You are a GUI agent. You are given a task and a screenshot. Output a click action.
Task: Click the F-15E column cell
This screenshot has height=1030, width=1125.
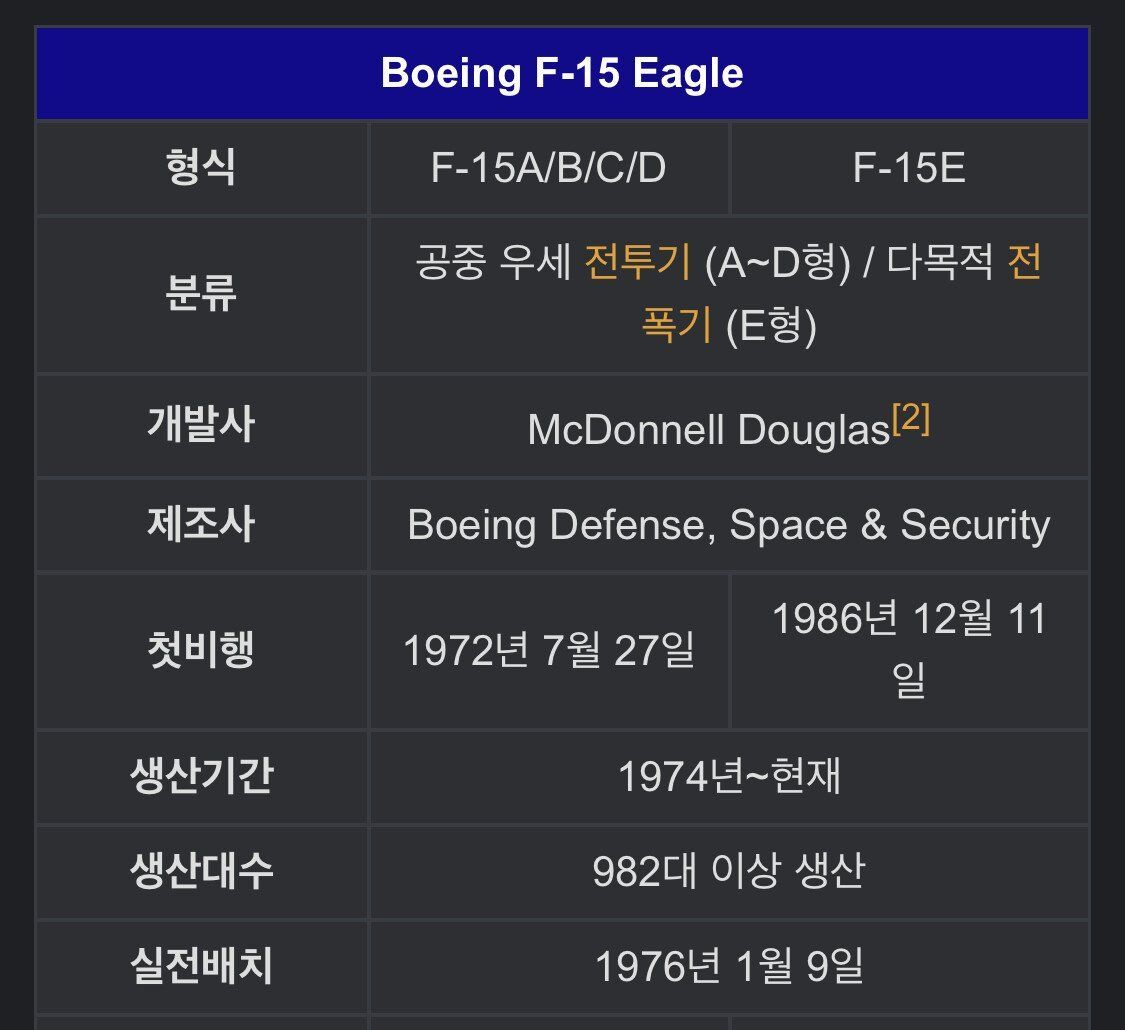click(x=909, y=168)
